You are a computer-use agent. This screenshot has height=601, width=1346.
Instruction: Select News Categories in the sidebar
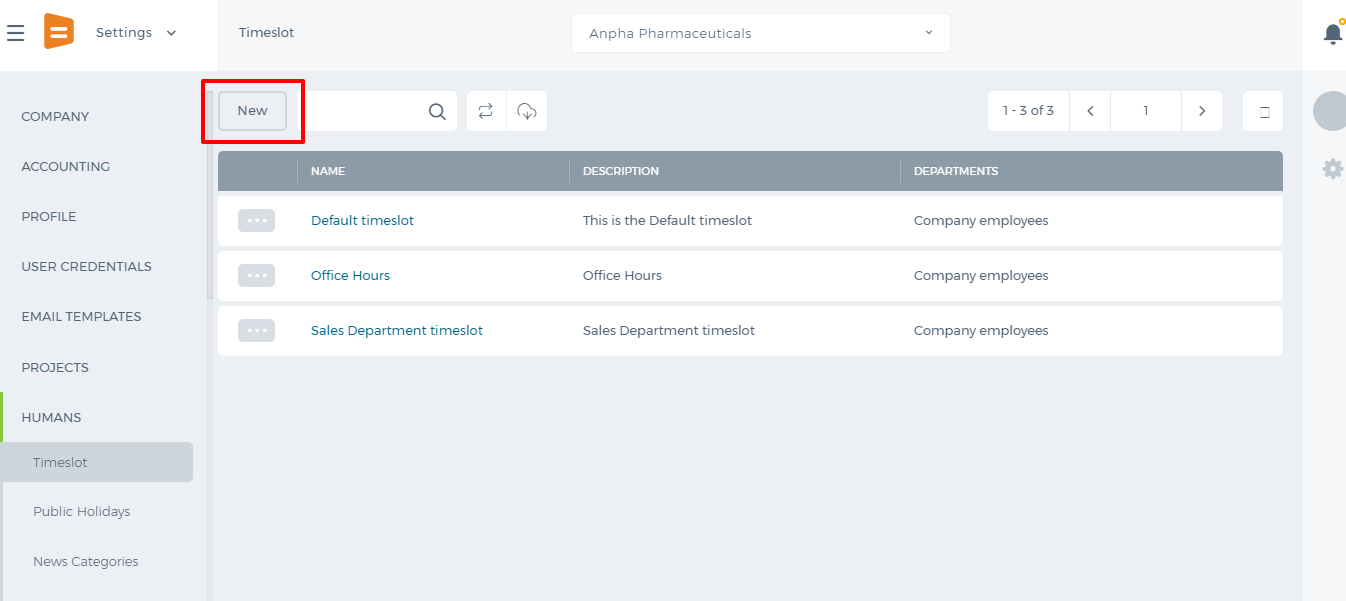pyautogui.click(x=86, y=561)
